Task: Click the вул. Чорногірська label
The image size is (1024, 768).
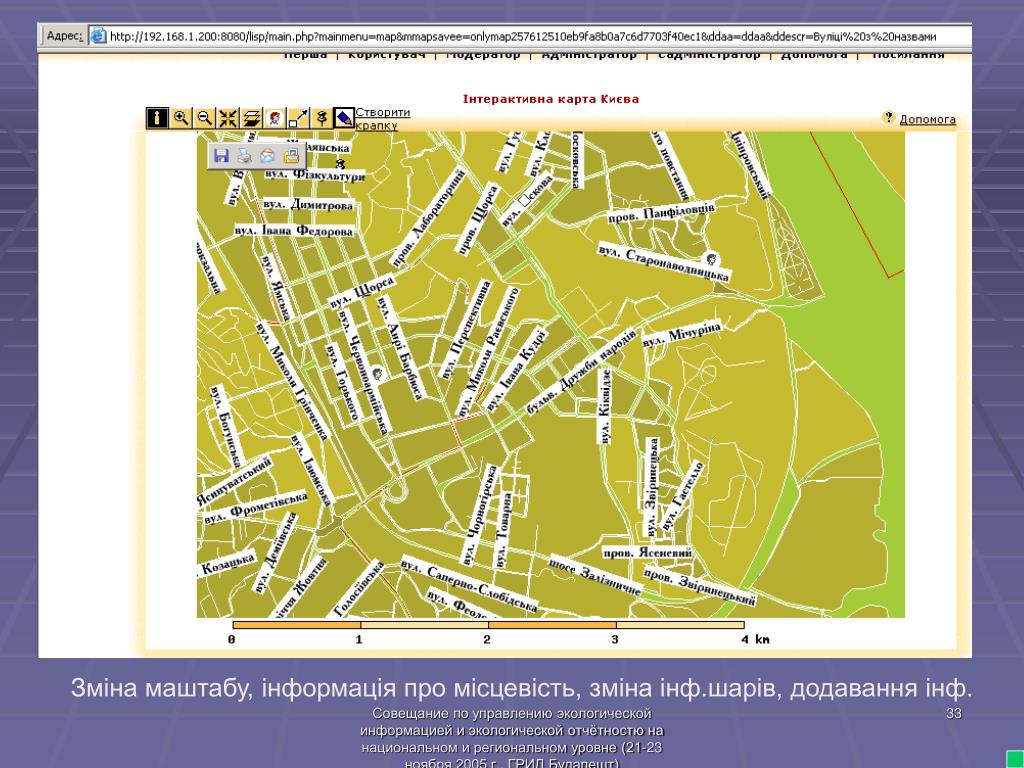Action: coord(479,515)
